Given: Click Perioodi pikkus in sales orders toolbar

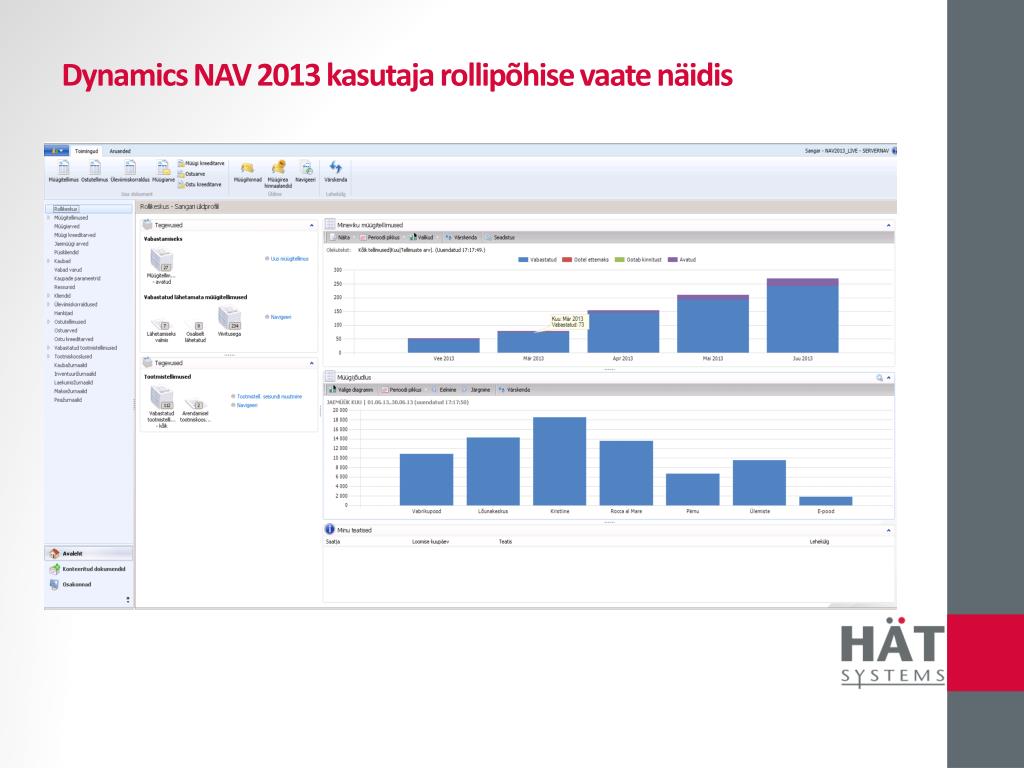Looking at the screenshot, I should [379, 238].
